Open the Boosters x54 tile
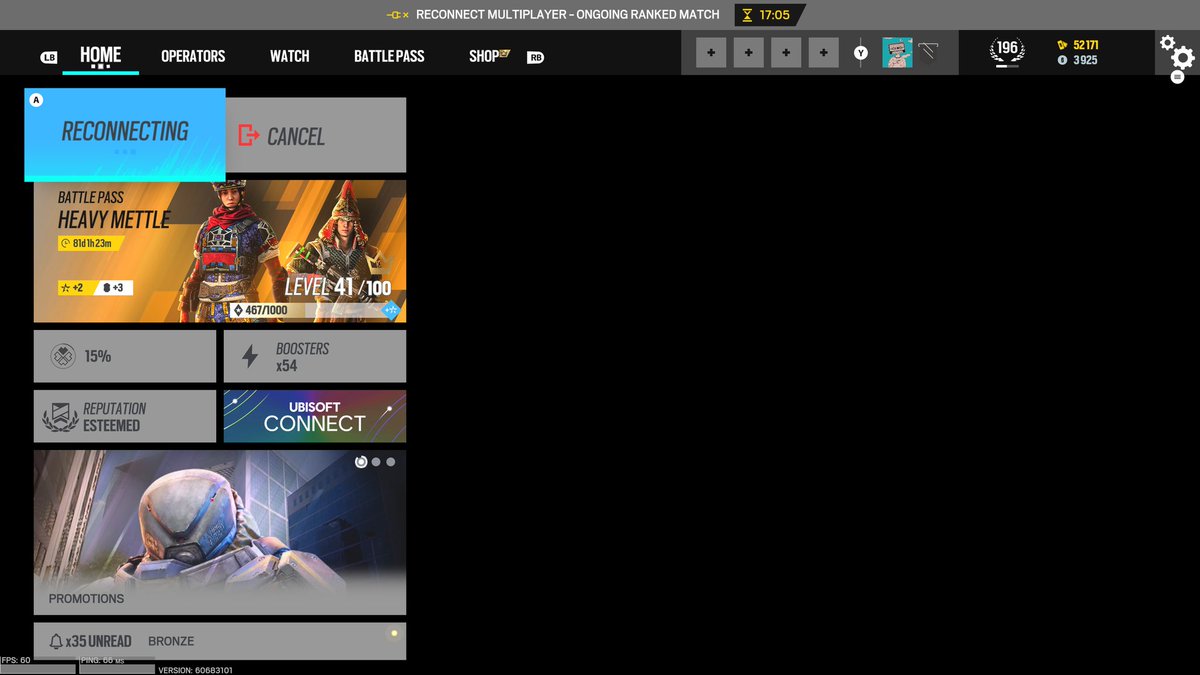 coord(315,356)
